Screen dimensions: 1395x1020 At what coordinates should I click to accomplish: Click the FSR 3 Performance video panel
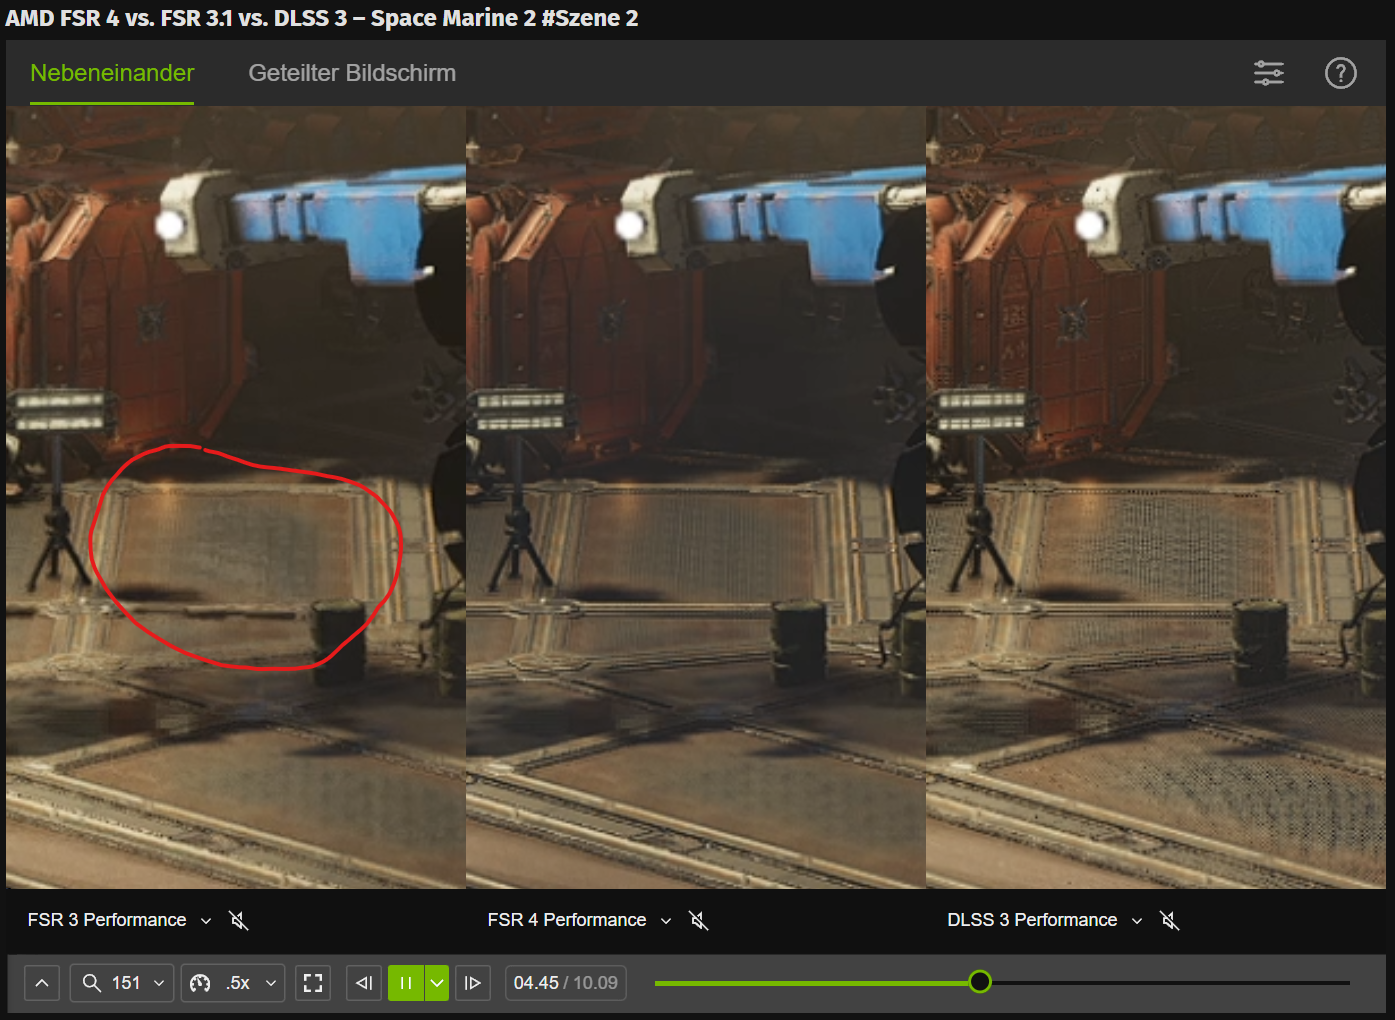[x=236, y=498]
